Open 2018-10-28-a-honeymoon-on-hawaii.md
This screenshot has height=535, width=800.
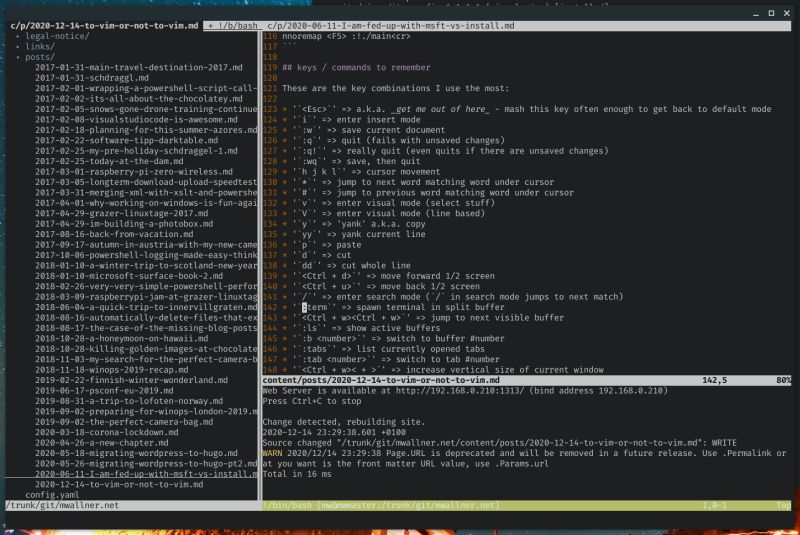pyautogui.click(x=121, y=339)
